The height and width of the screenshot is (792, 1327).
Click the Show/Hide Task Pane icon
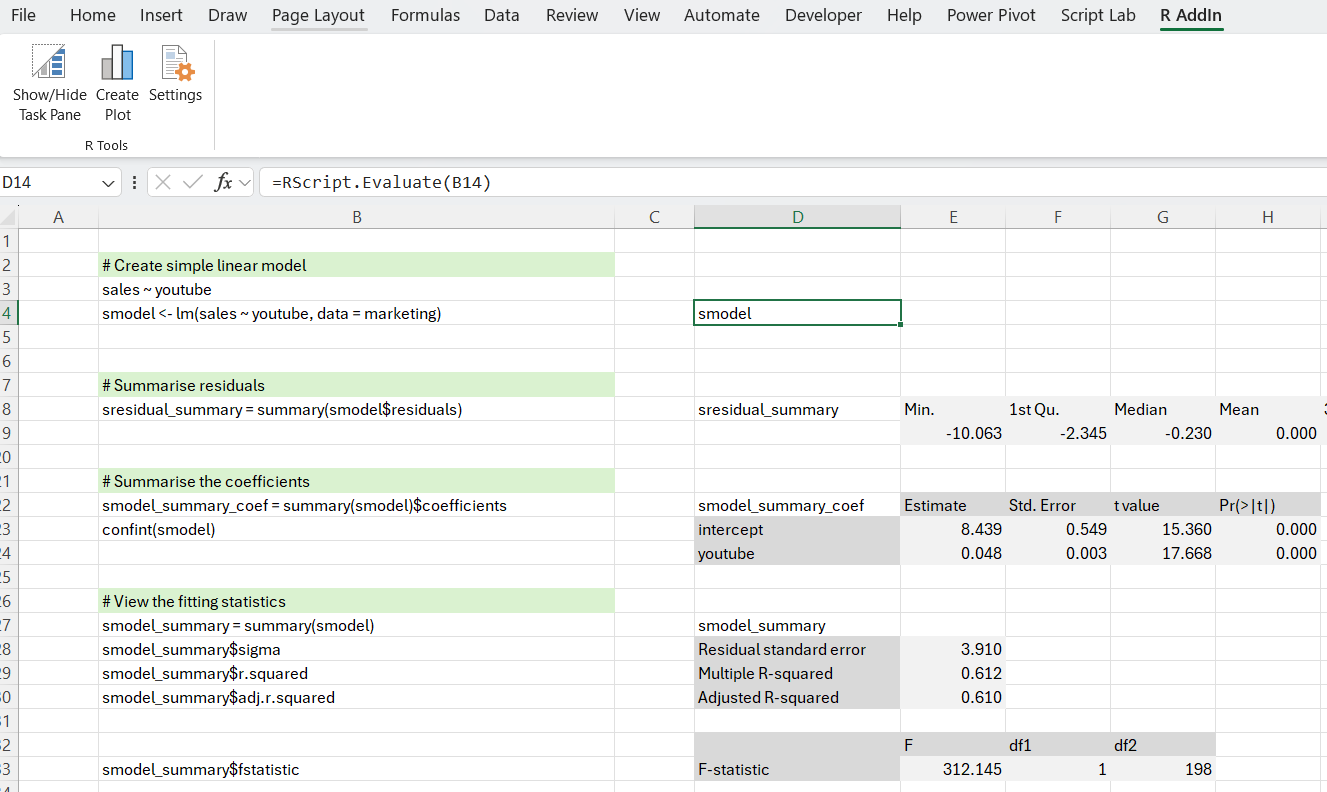(x=50, y=62)
